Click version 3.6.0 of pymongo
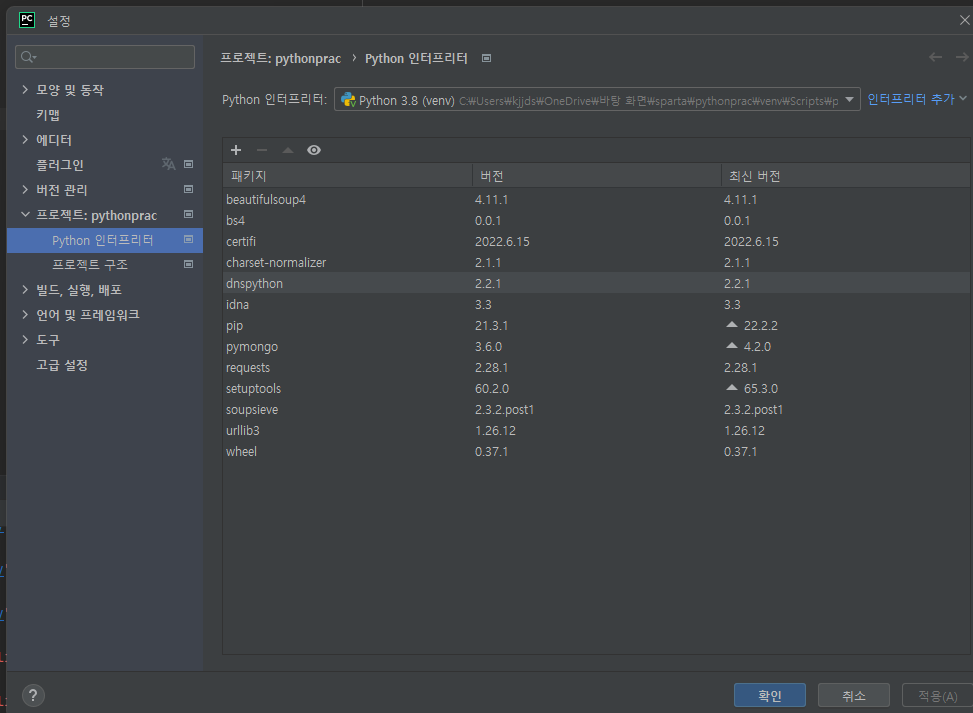The height and width of the screenshot is (713, 973). [x=488, y=347]
